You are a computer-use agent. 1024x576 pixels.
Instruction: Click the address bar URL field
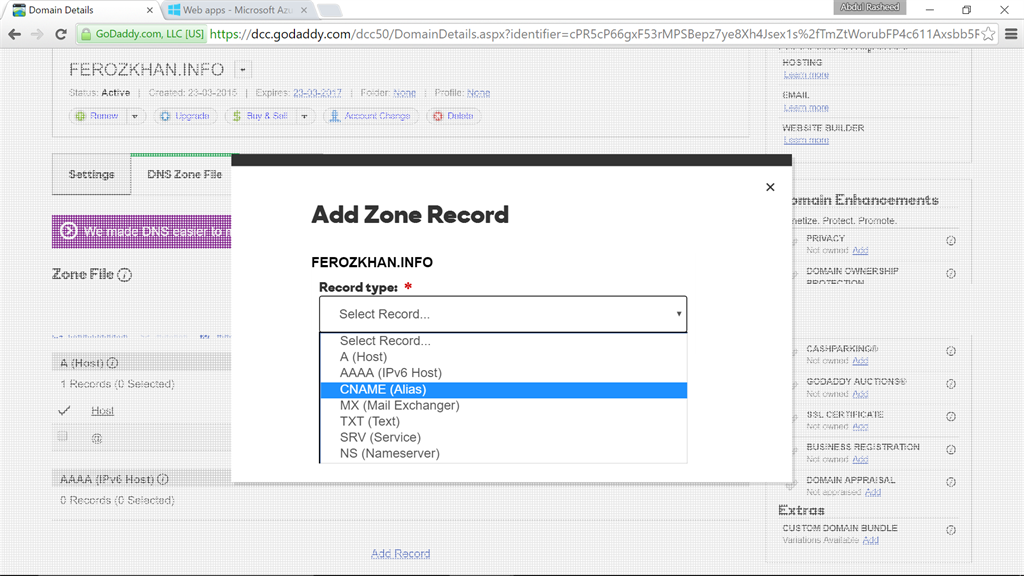(x=594, y=34)
